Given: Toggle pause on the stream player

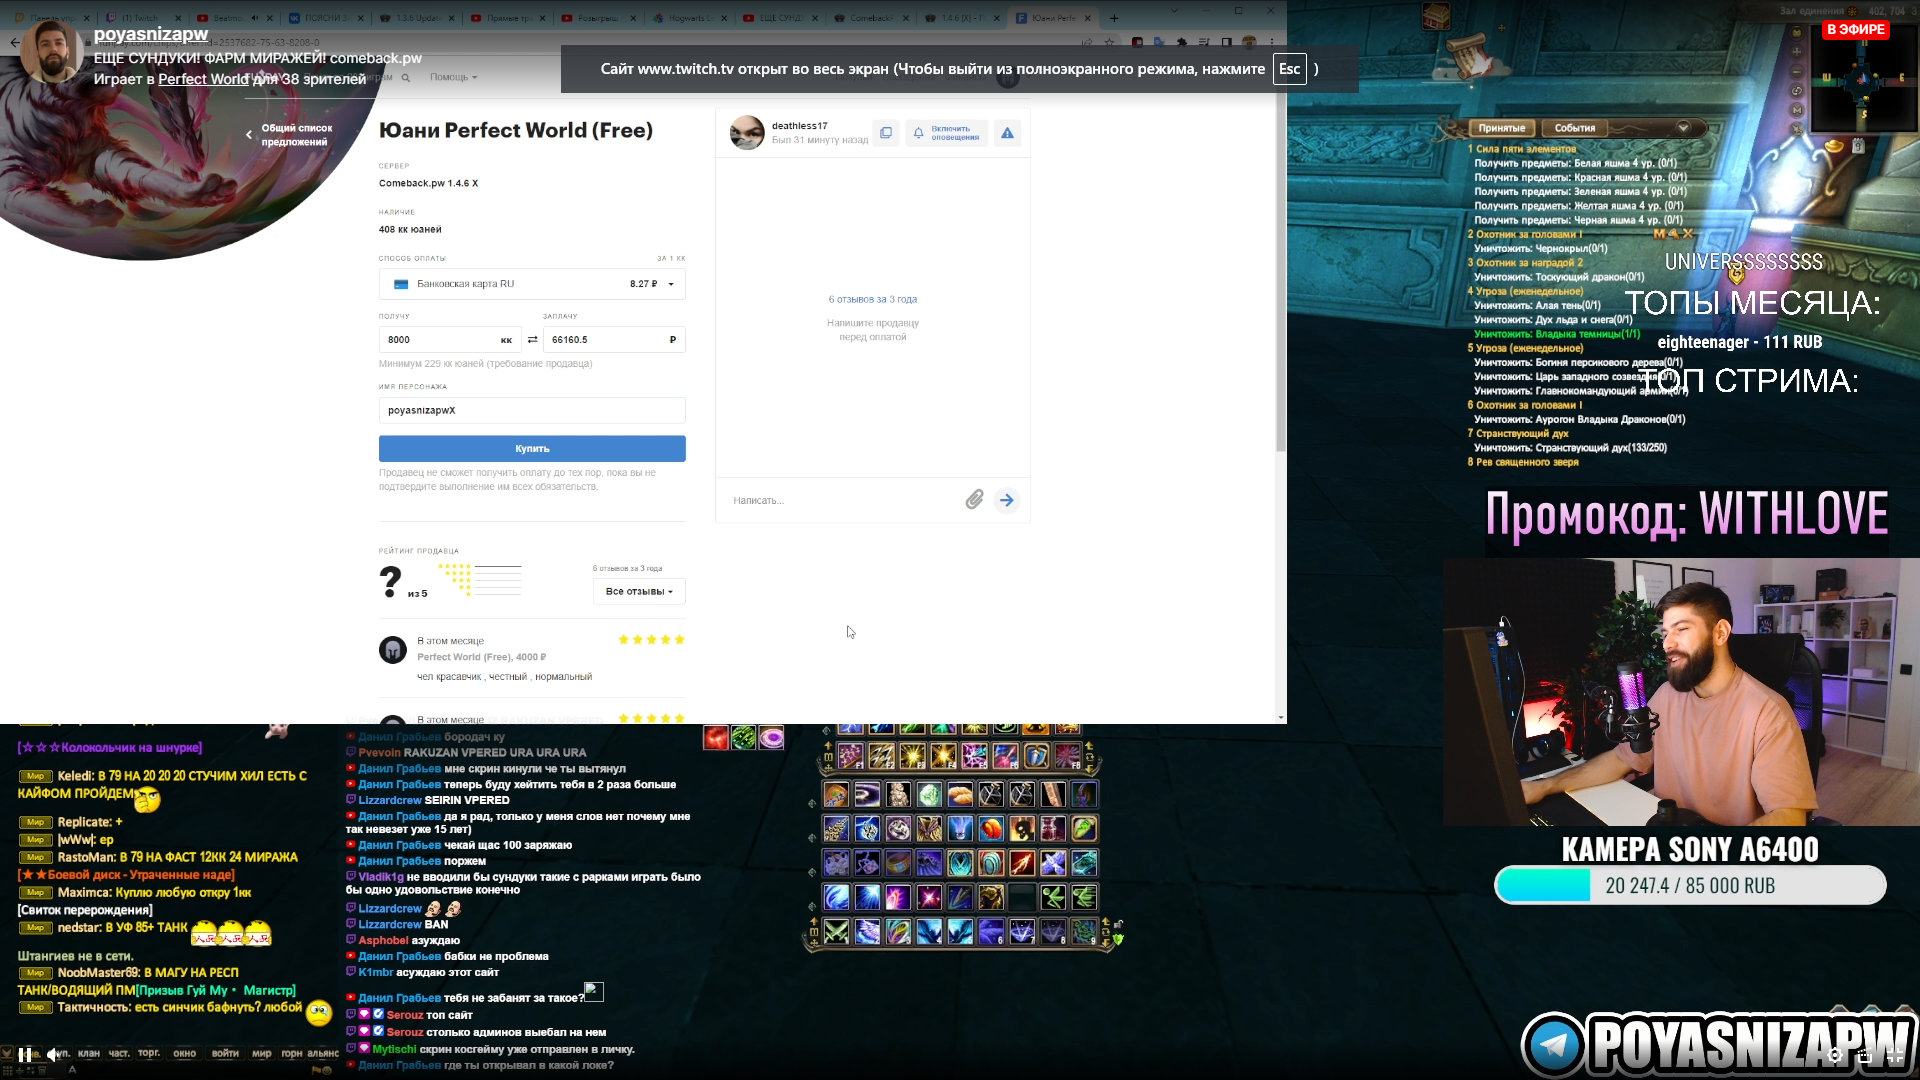Looking at the screenshot, I should pos(25,1053).
